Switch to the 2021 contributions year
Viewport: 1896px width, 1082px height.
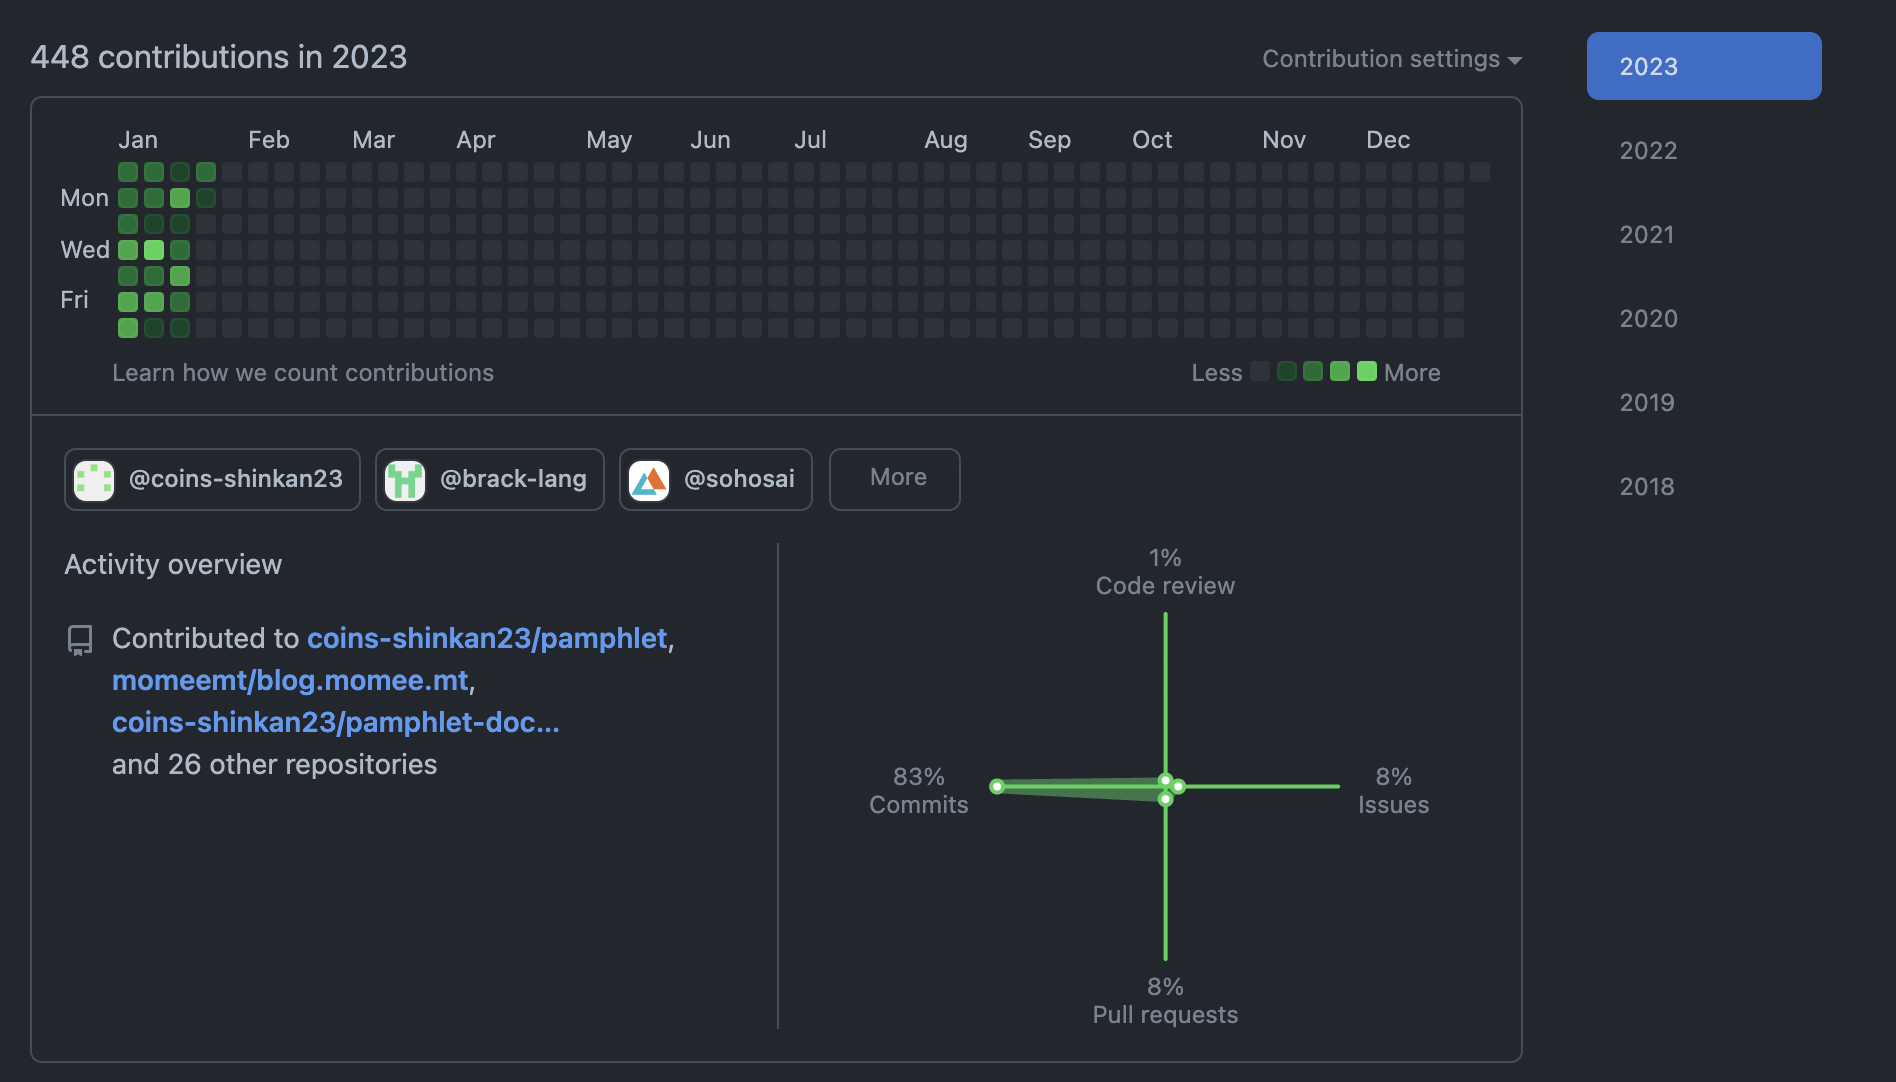coord(1648,234)
